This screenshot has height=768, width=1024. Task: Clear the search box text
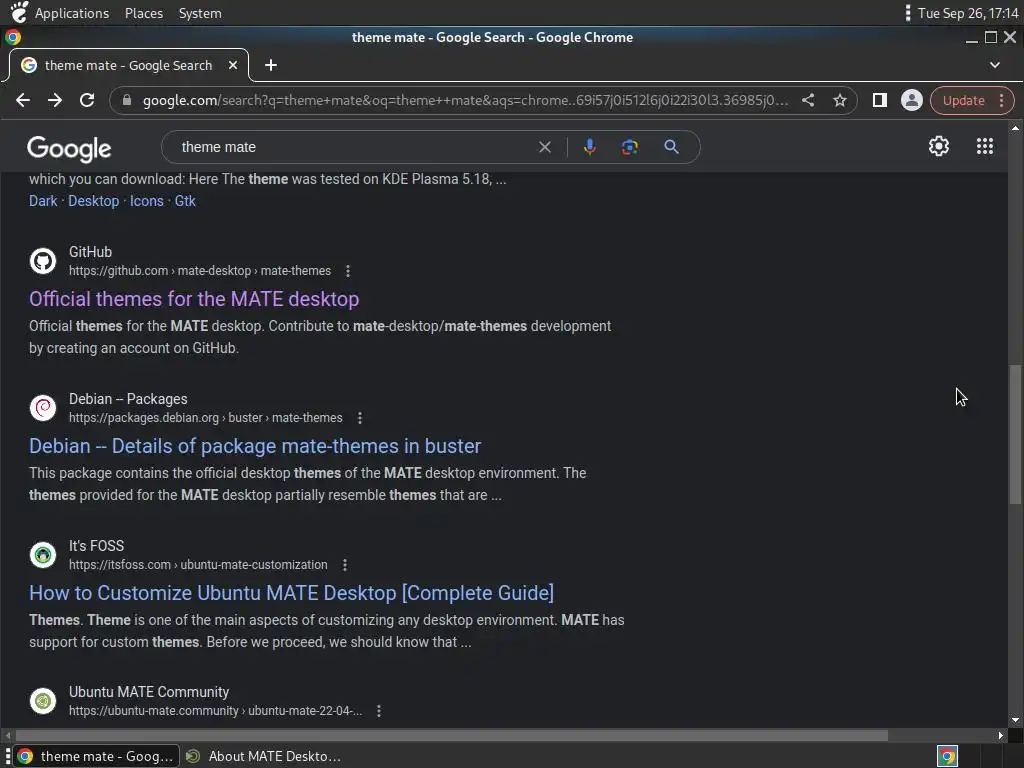(545, 147)
